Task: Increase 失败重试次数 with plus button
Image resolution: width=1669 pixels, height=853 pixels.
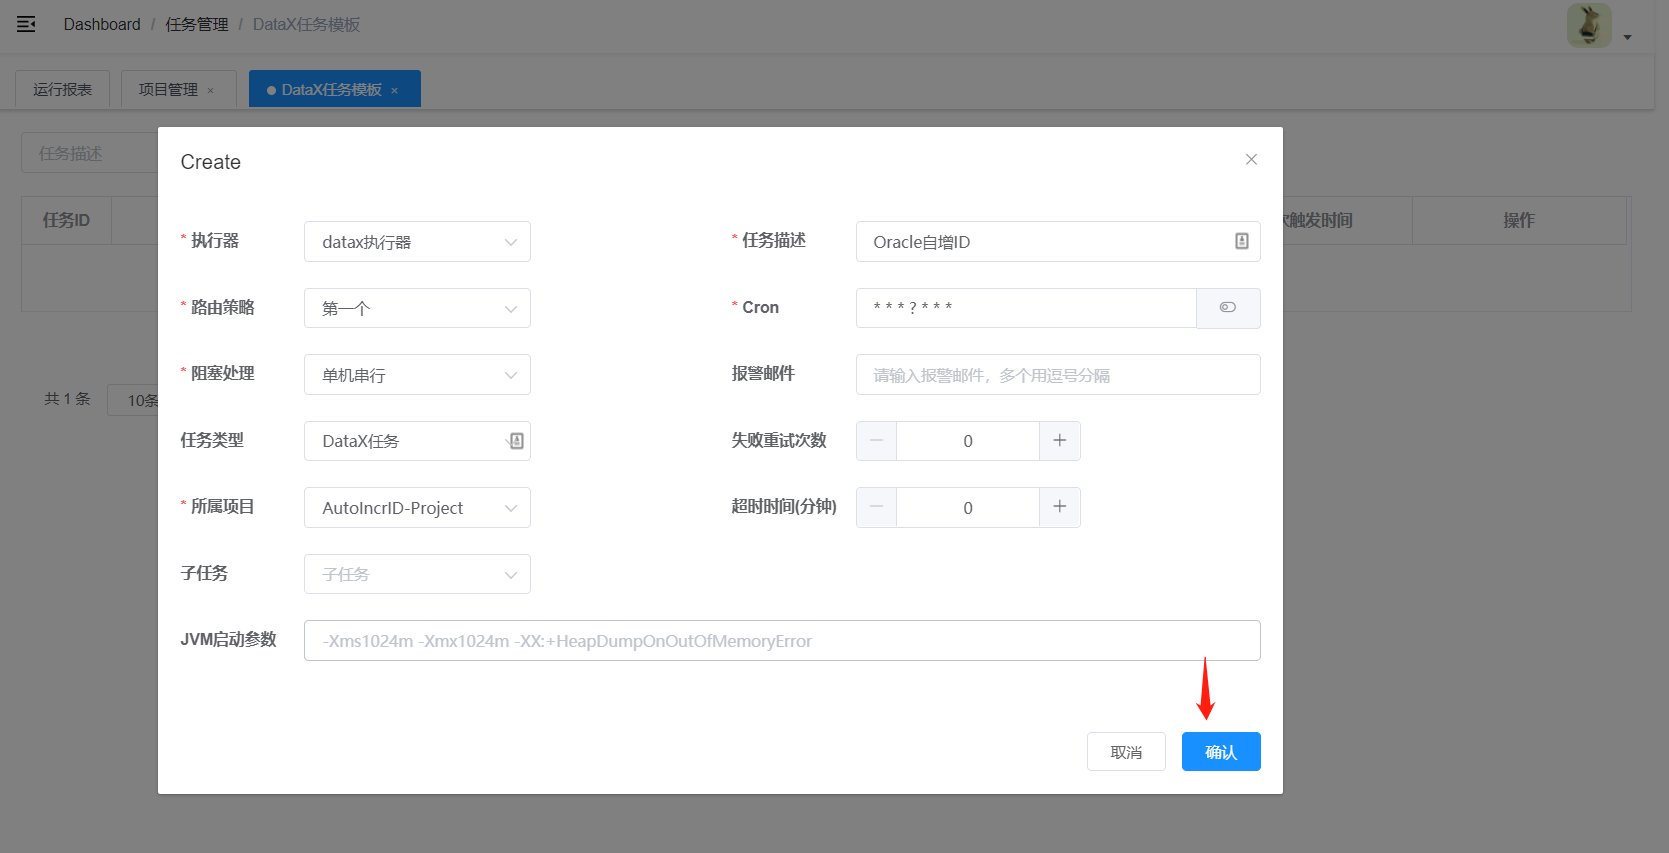Action: pos(1060,441)
